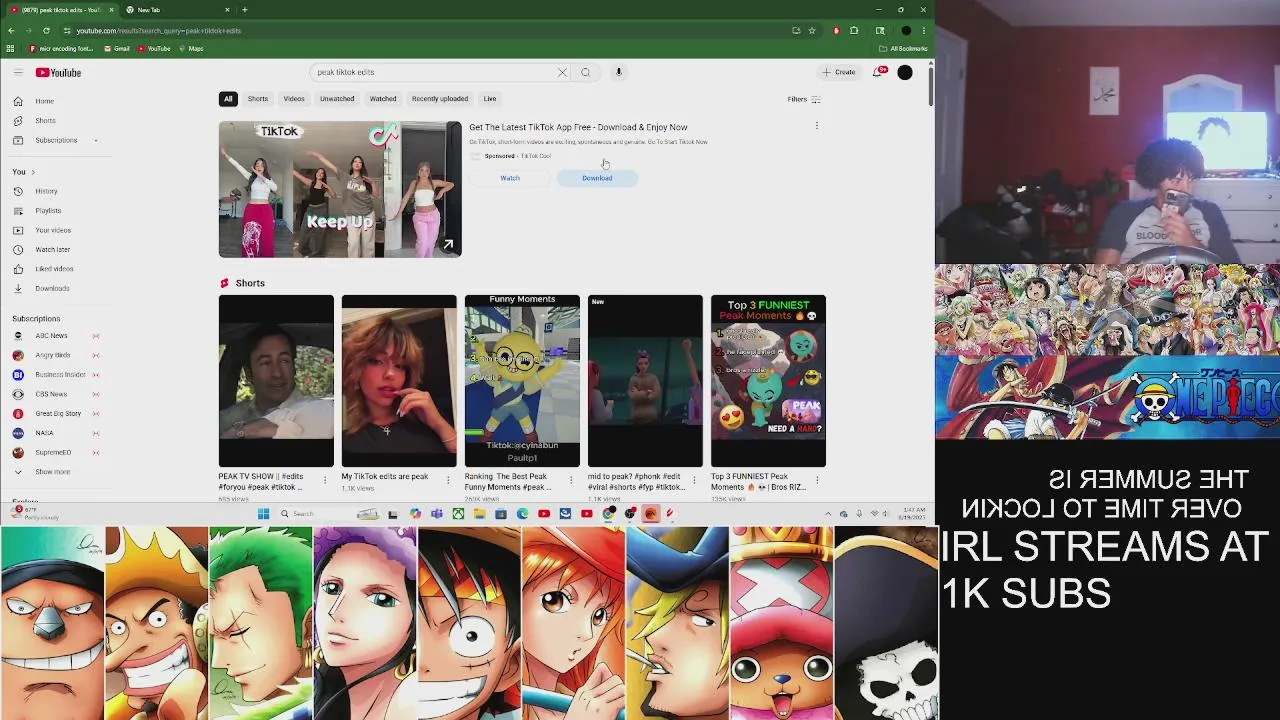Viewport: 1280px width, 720px height.
Task: Start voice search with the microphone
Action: point(619,72)
